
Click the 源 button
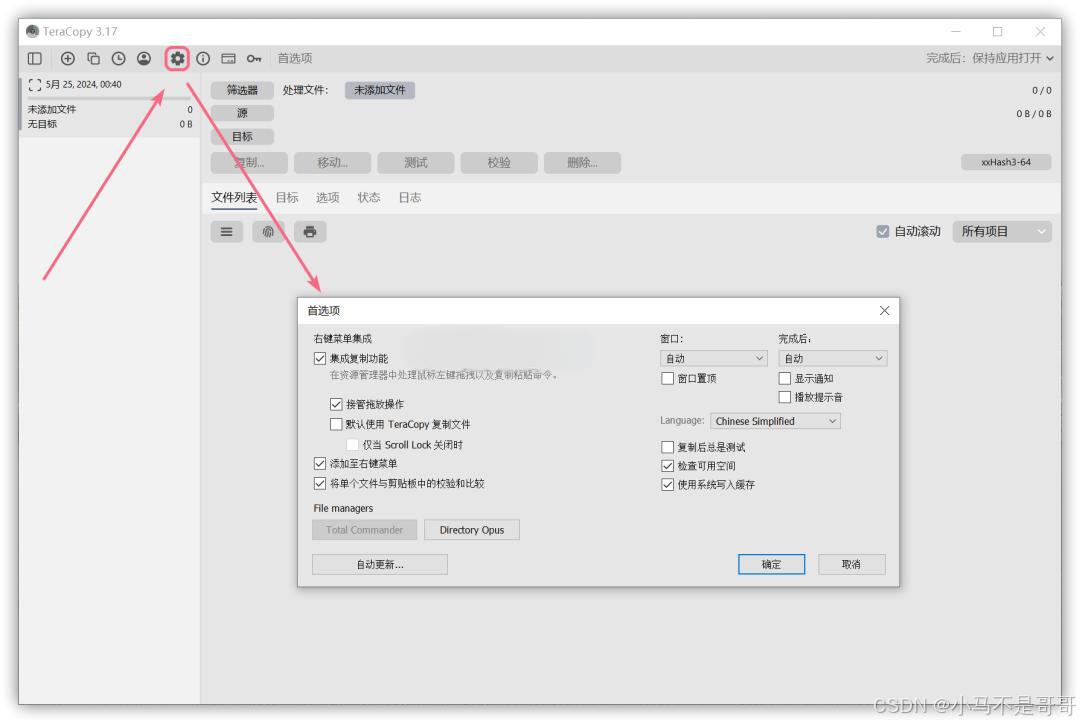pyautogui.click(x=242, y=113)
